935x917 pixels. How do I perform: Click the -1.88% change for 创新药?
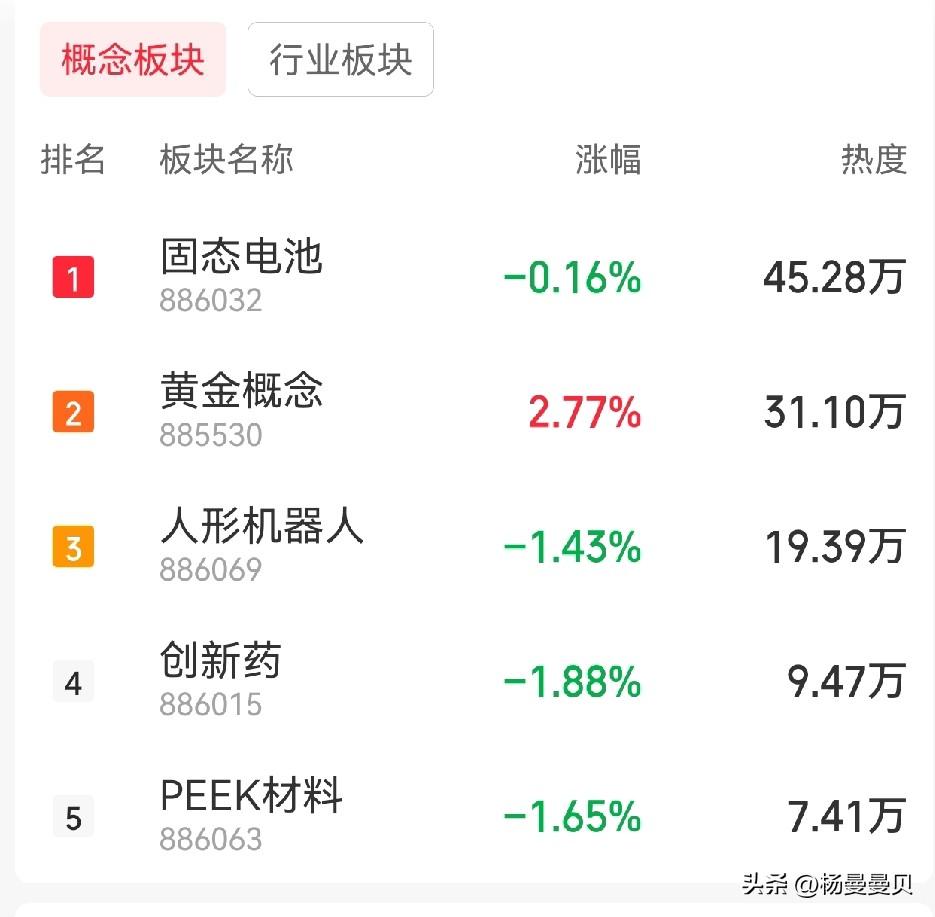click(572, 682)
